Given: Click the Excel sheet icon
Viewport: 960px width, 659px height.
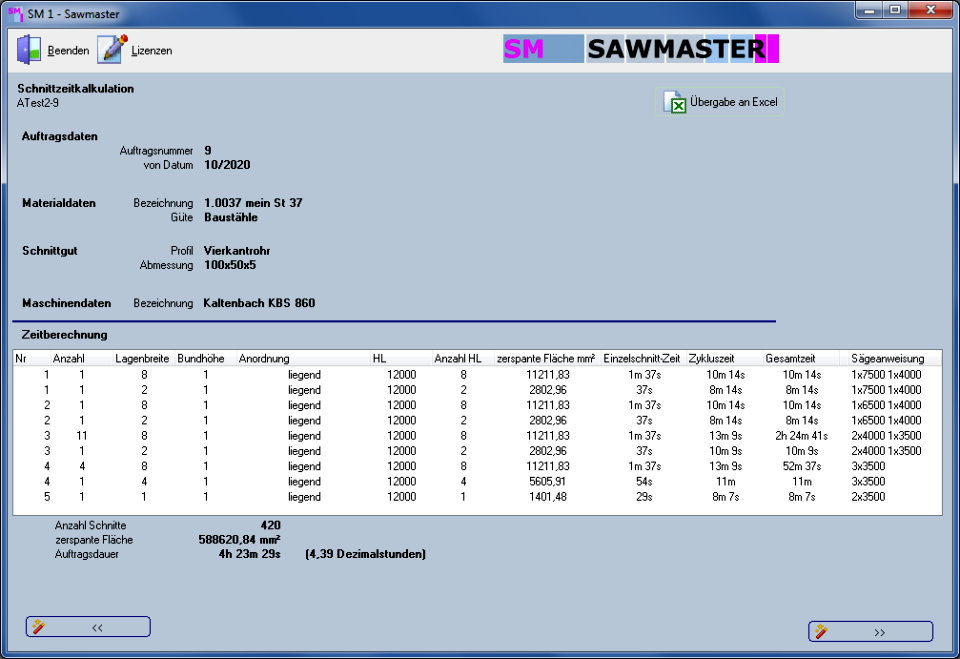Looking at the screenshot, I should 675,102.
